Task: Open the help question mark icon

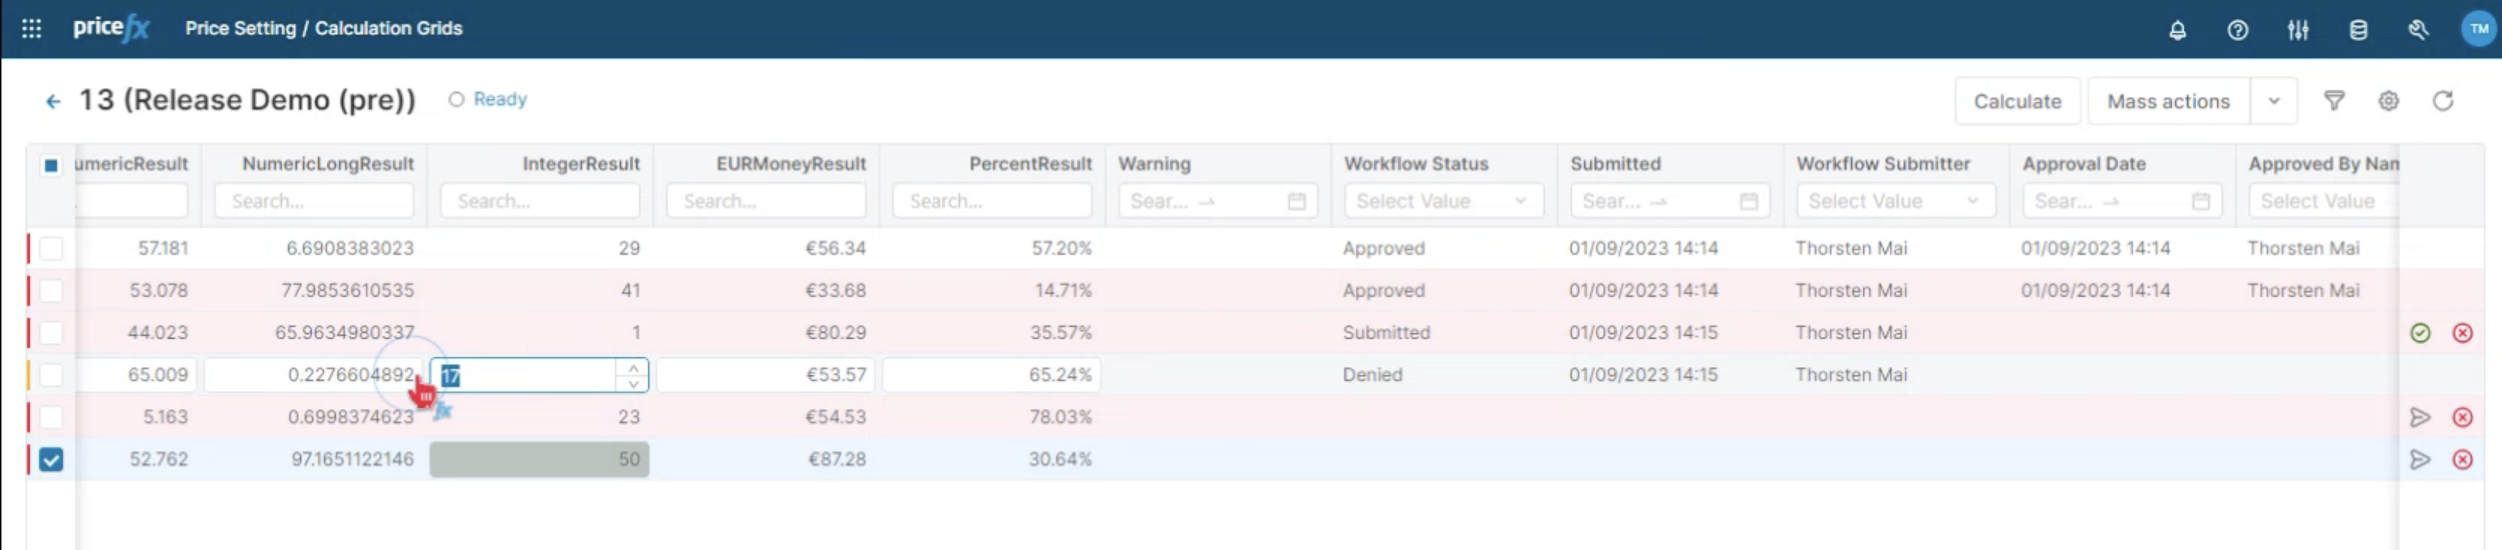Action: [x=2237, y=30]
